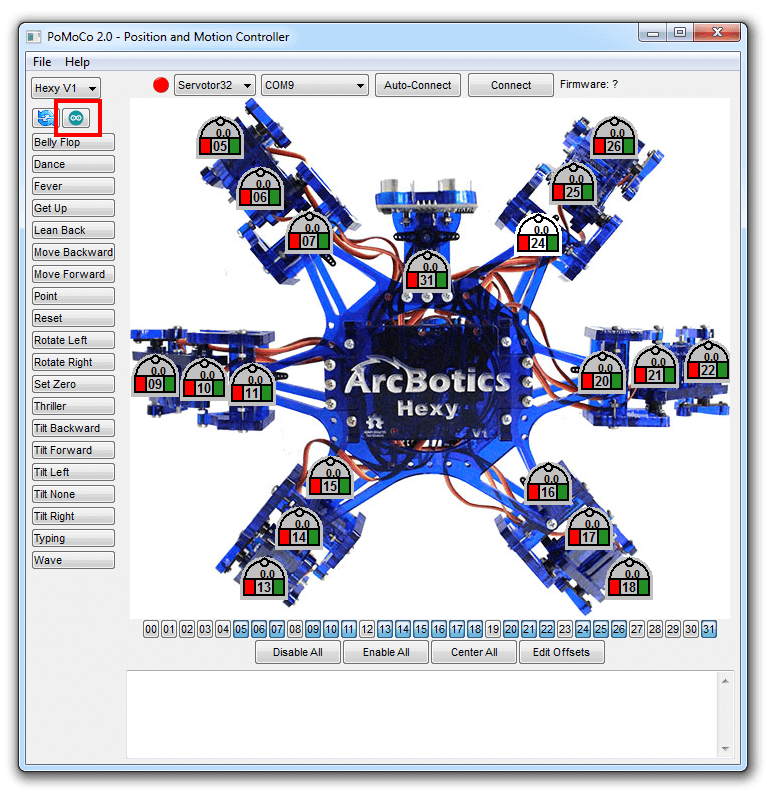Viewport: 767px width, 797px height.
Task: Click the Auto-Connect button
Action: click(418, 85)
